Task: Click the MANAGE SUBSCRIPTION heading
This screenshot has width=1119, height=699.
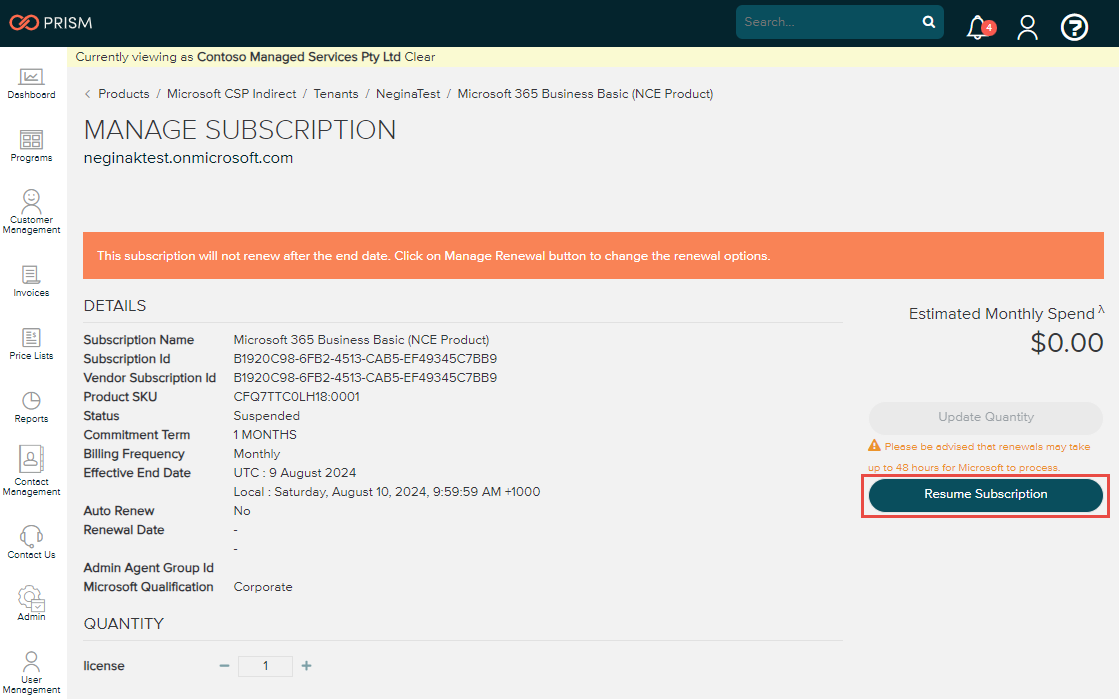Action: click(240, 131)
